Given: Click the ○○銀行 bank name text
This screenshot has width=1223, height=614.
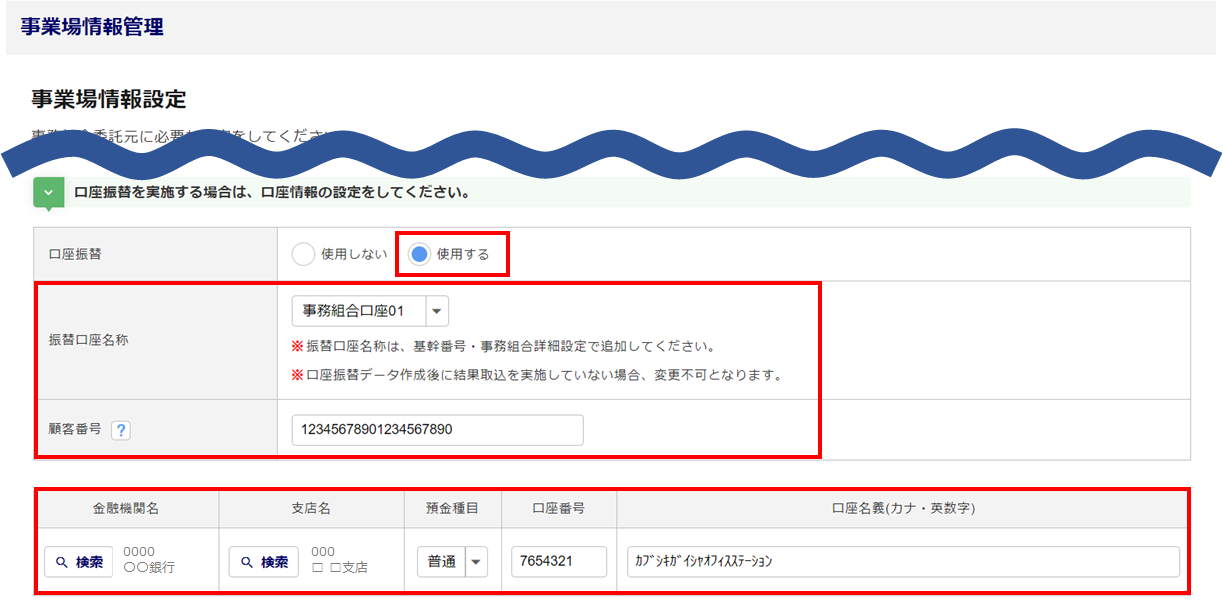Looking at the screenshot, I should pyautogui.click(x=149, y=568).
